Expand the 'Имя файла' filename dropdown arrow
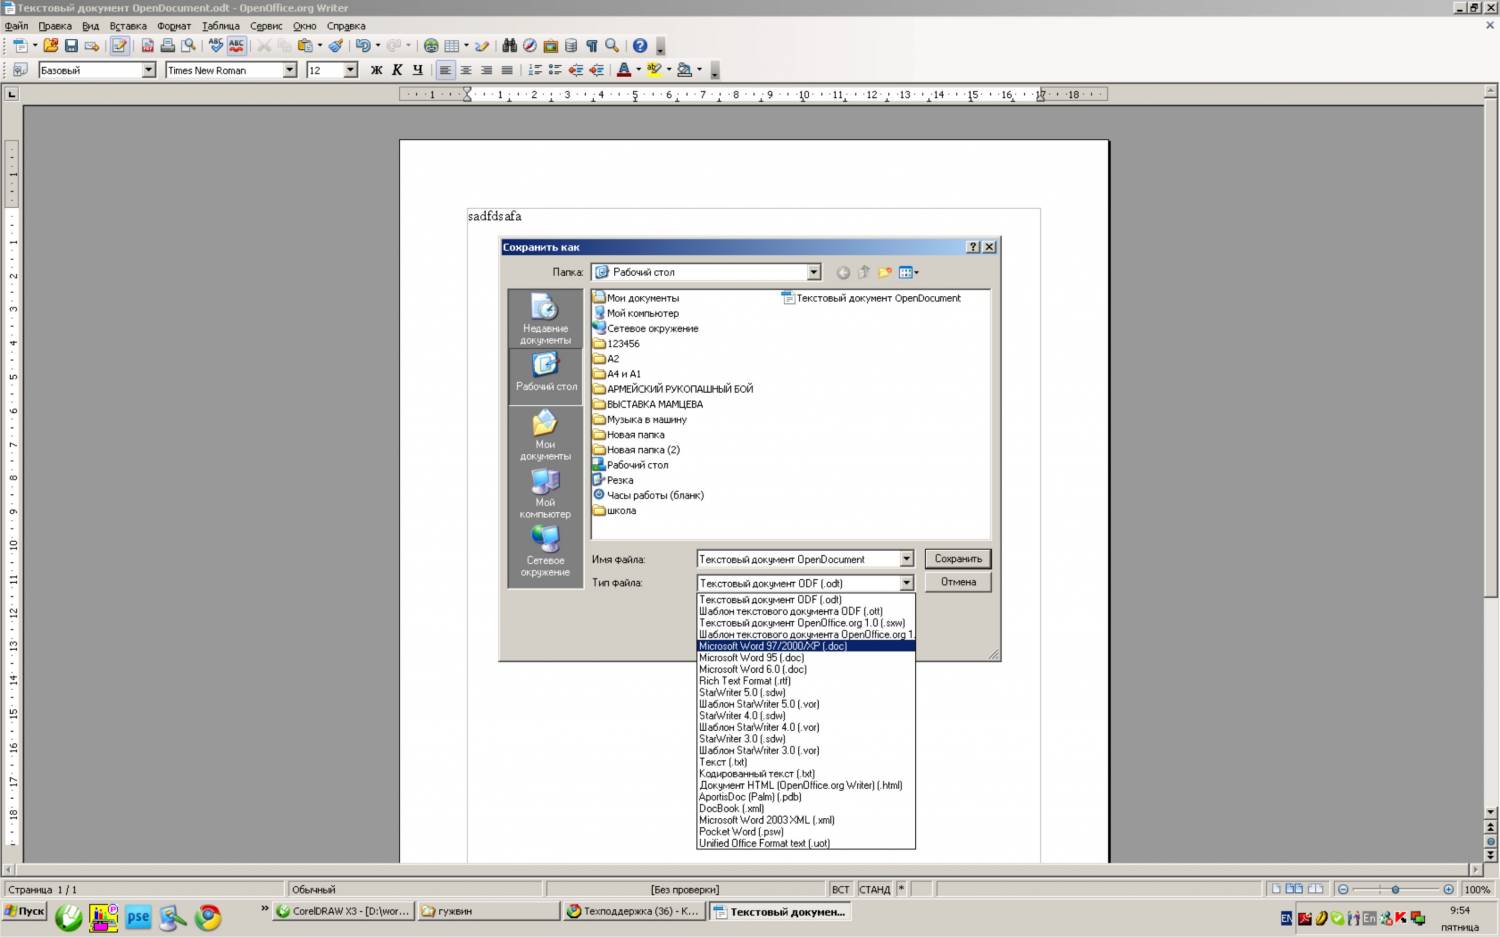The height and width of the screenshot is (937, 1500). tap(906, 559)
